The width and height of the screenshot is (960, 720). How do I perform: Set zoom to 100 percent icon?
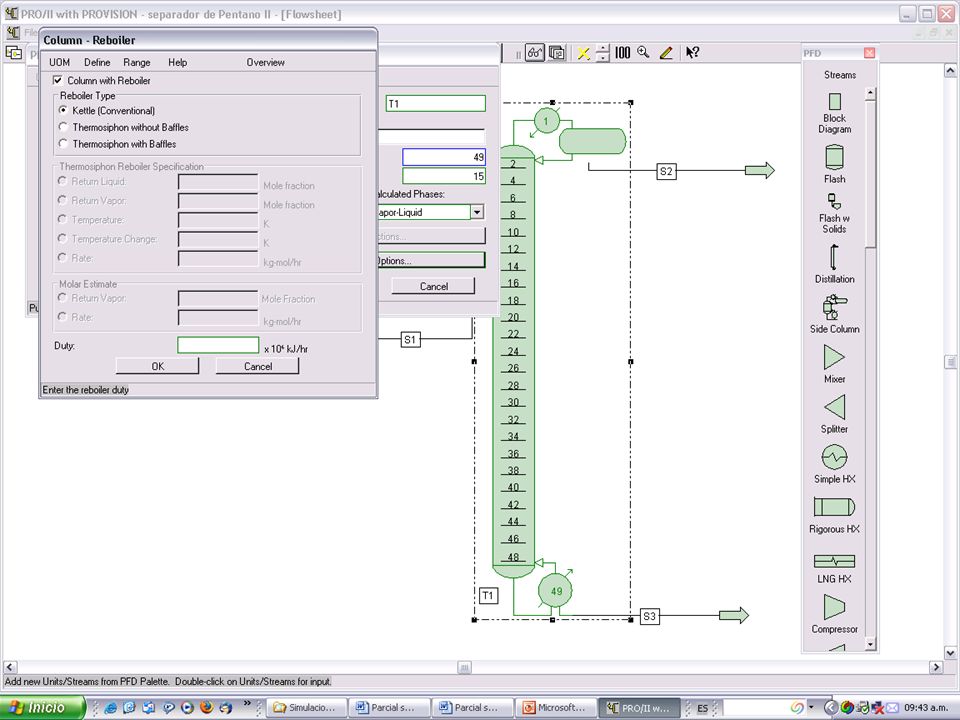click(622, 53)
